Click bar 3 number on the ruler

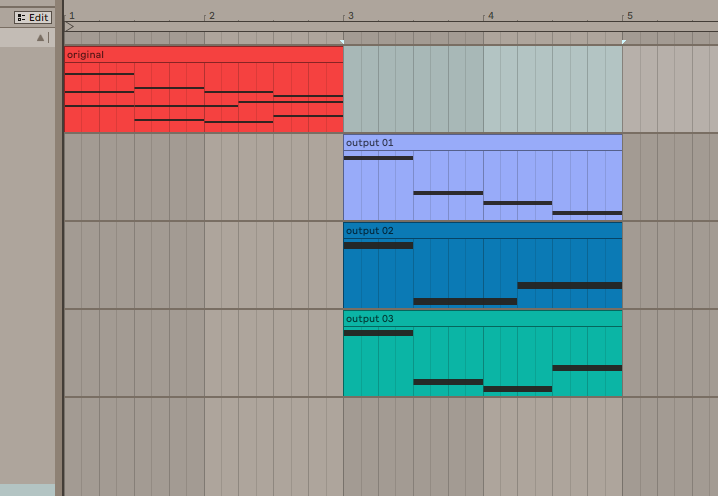[x=351, y=16]
